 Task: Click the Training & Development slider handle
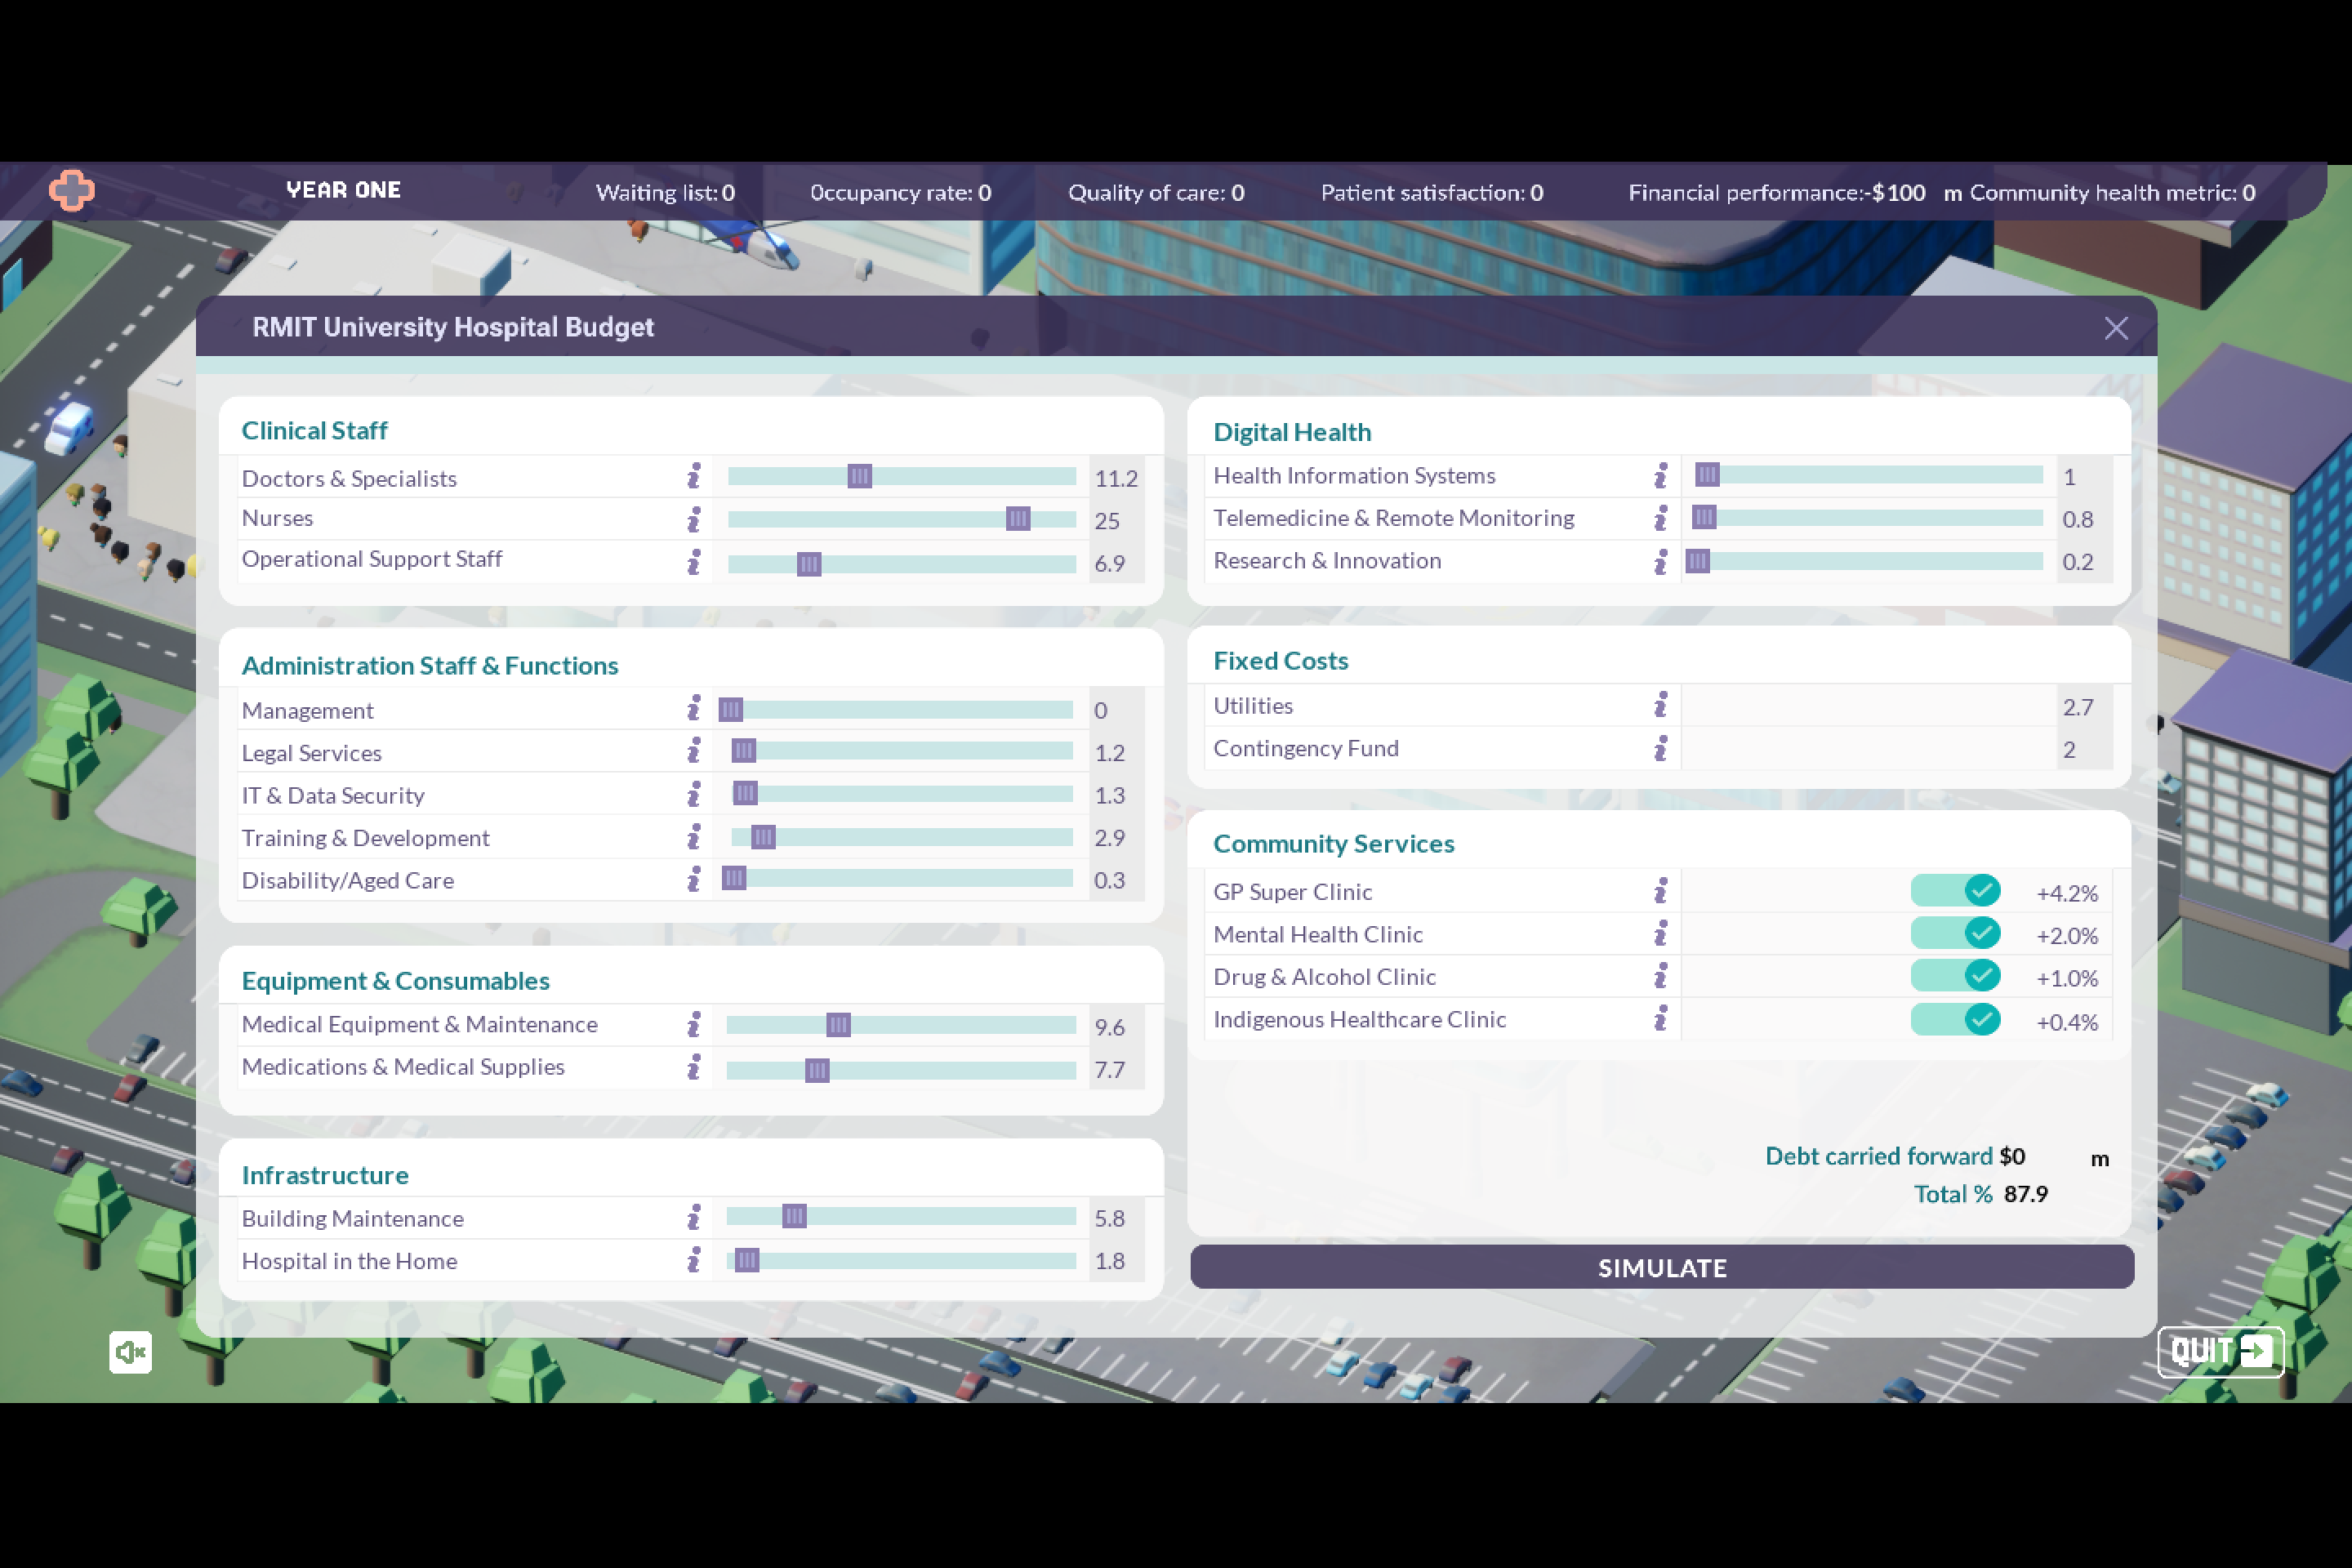pyautogui.click(x=763, y=836)
